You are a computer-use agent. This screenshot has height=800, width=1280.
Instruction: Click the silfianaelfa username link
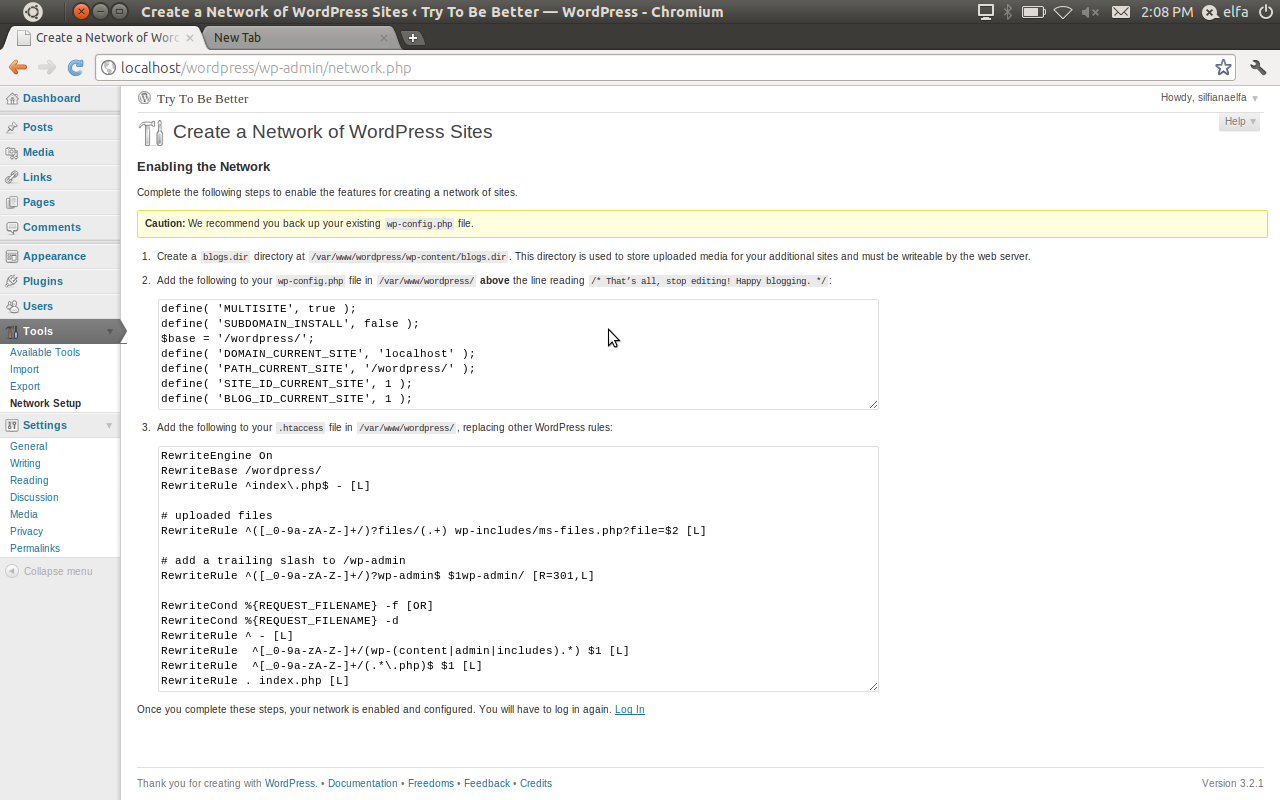[x=1222, y=98]
